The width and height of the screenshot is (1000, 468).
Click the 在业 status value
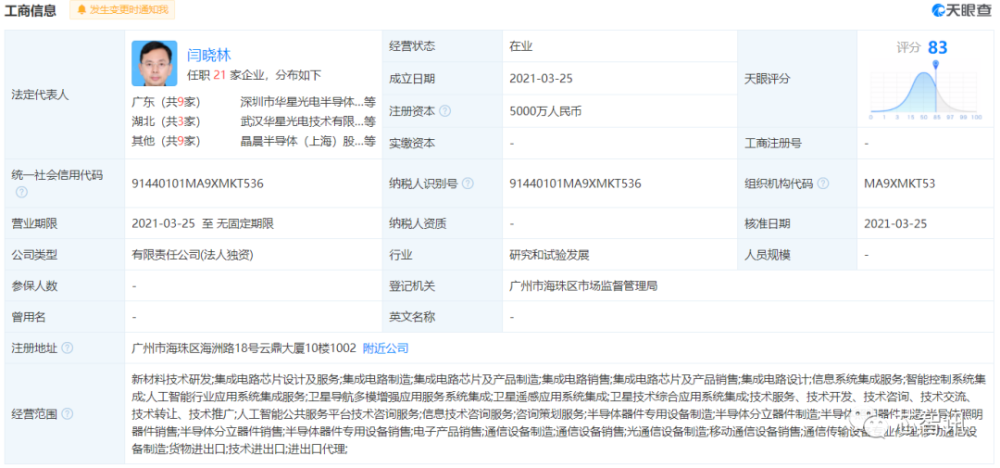click(x=521, y=47)
